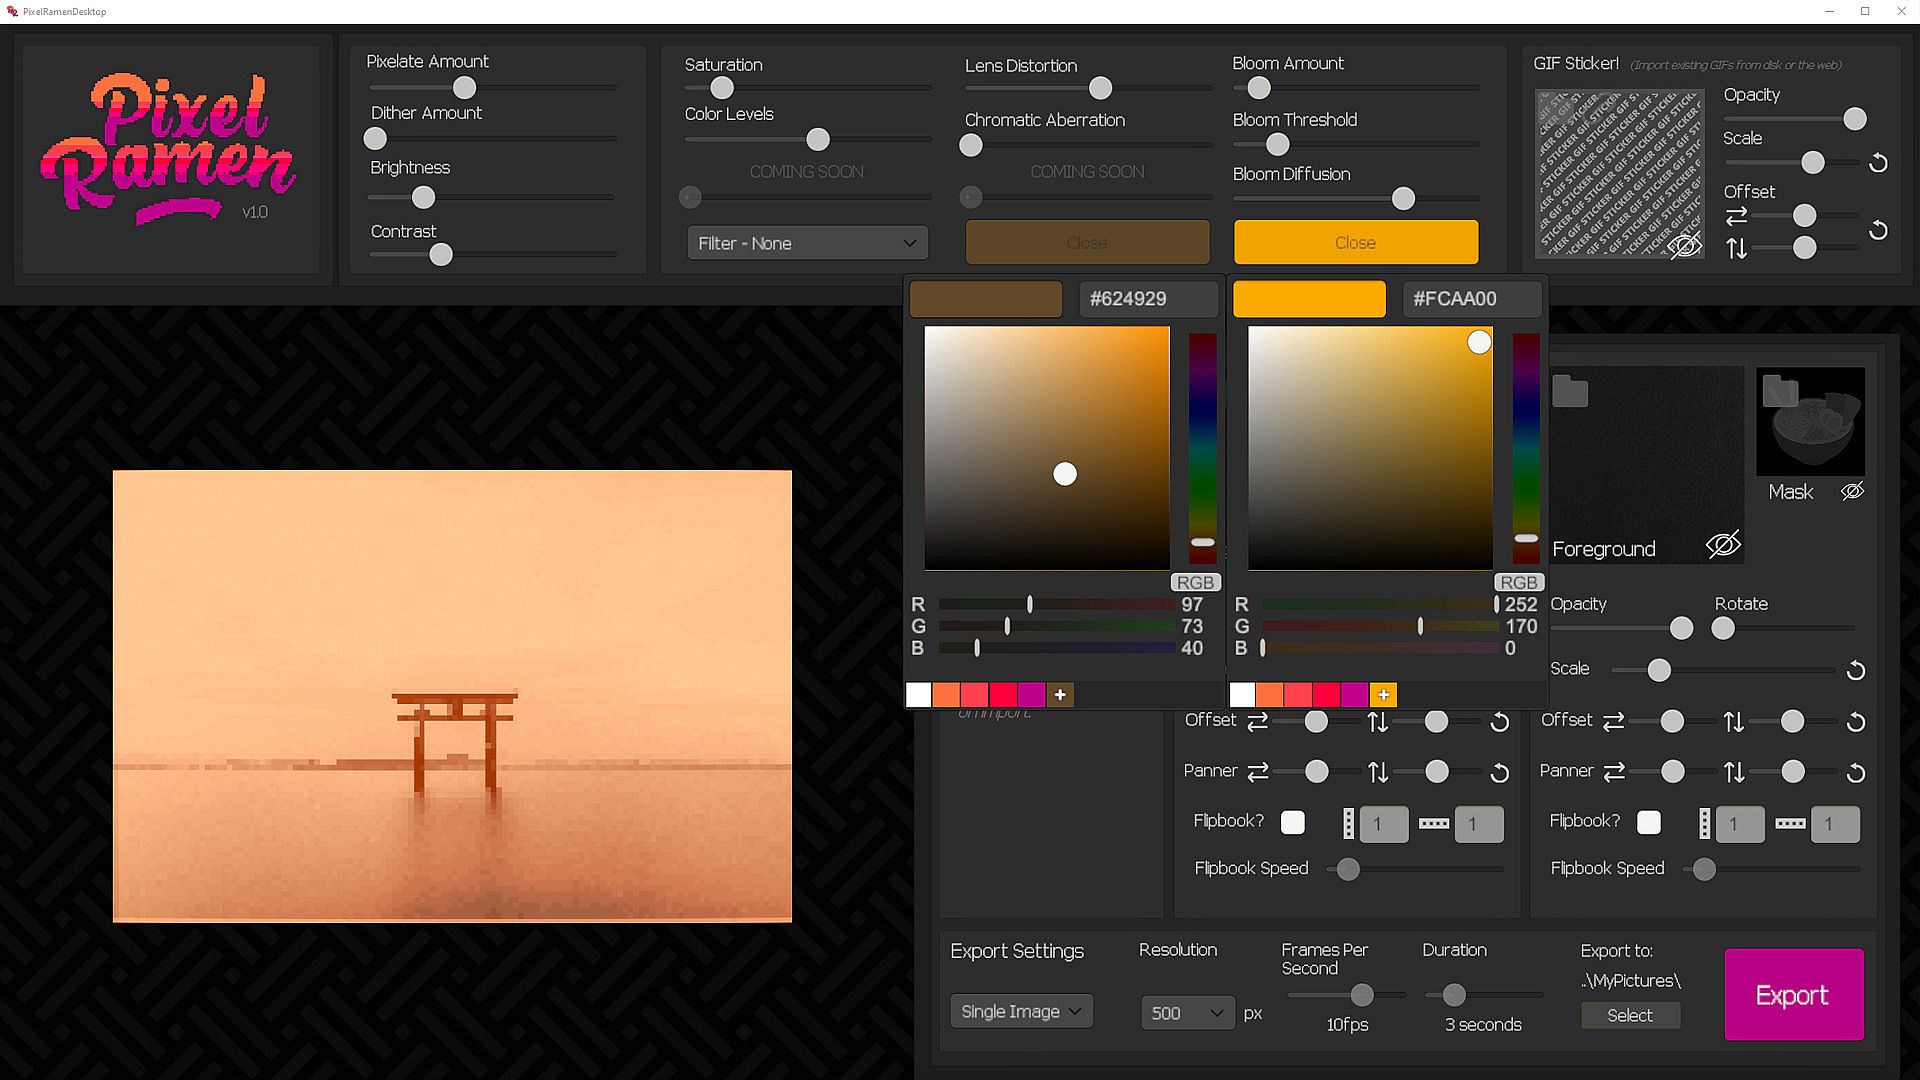The width and height of the screenshot is (1920, 1080).
Task: Reset the GIF Sticker scale
Action: coord(1878,163)
